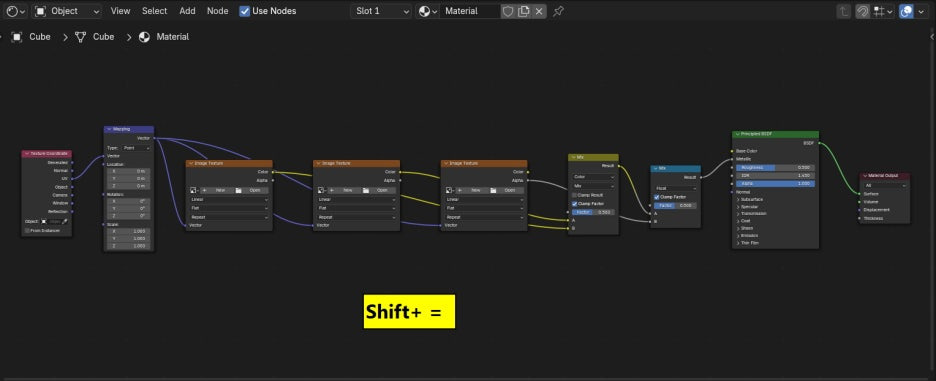Click the Cube object breadcrumb icon

(17, 36)
